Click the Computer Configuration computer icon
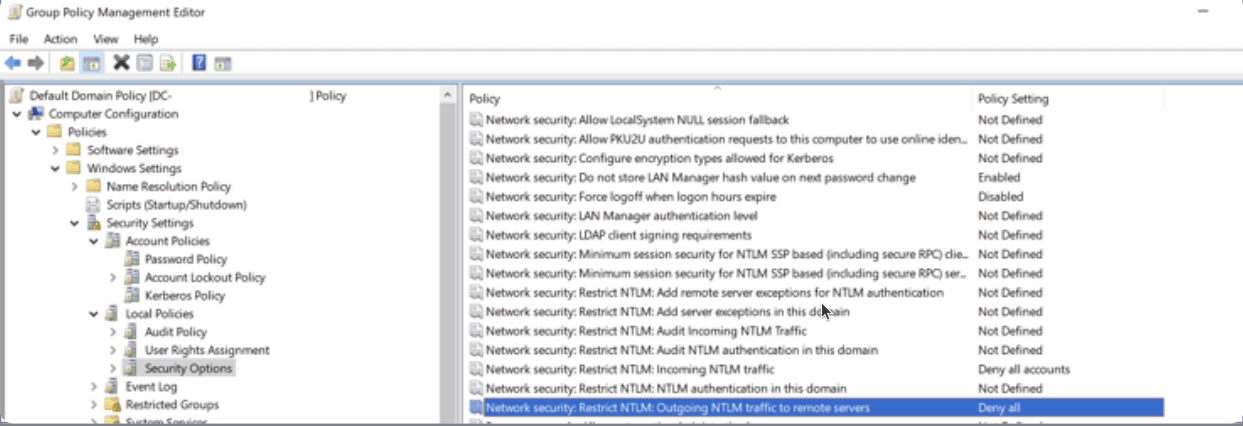This screenshot has width=1243, height=426. (36, 114)
